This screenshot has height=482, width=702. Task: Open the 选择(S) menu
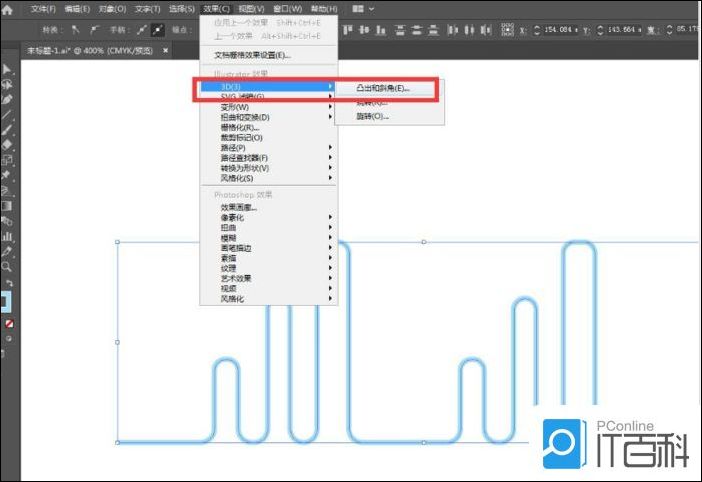point(182,9)
